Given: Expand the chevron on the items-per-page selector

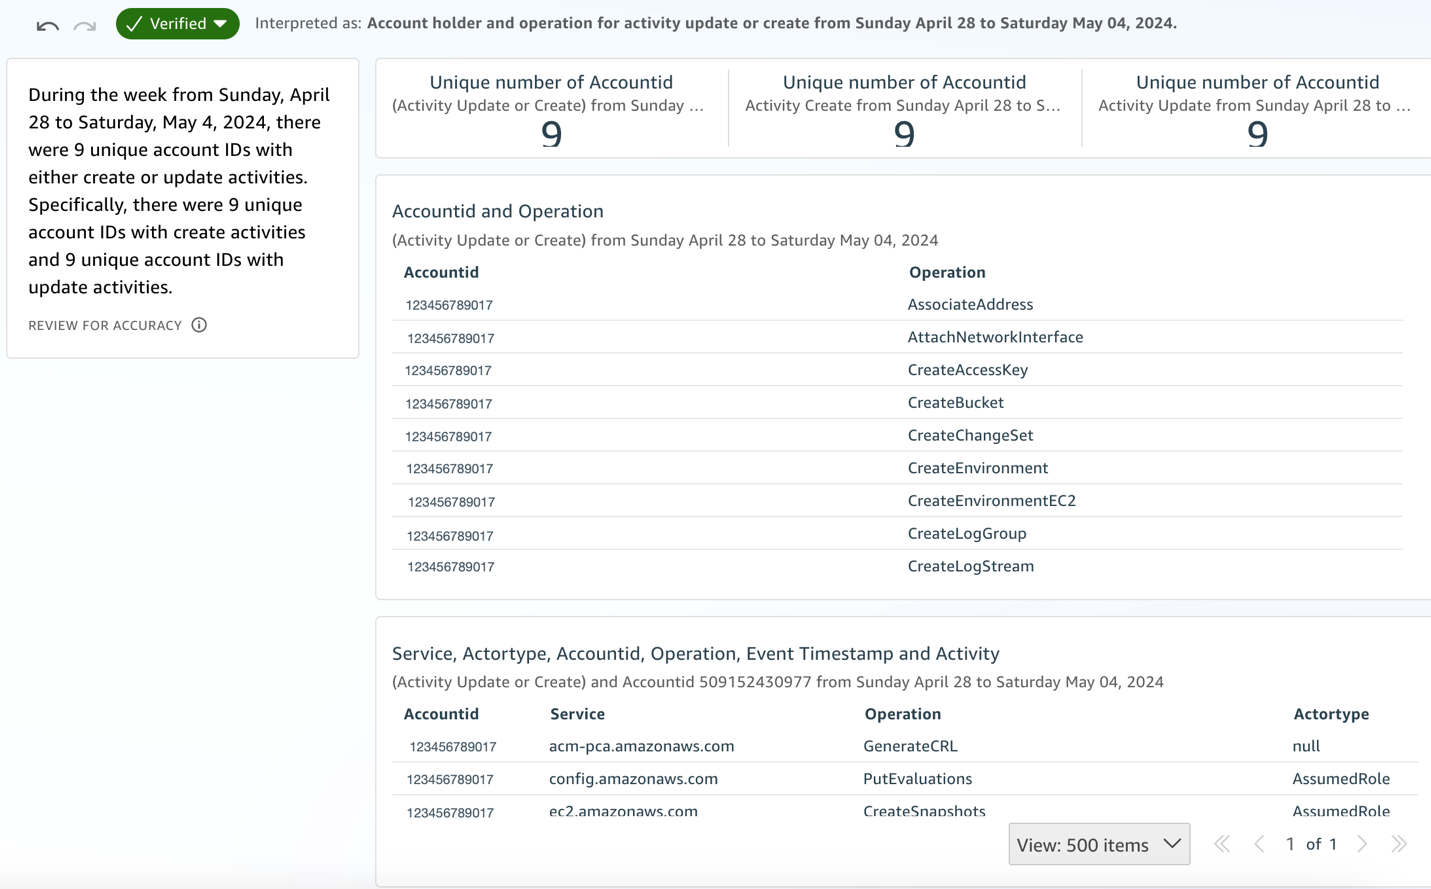Looking at the screenshot, I should 1171,844.
